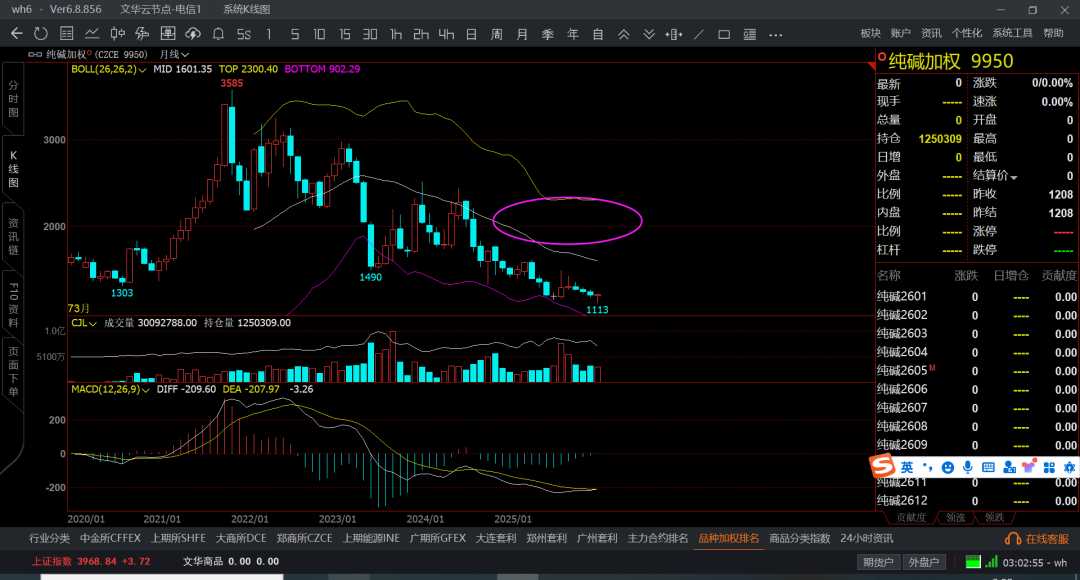Image resolution: width=1080 pixels, height=580 pixels.
Task: Select the 季 quarterly period
Action: (548, 34)
